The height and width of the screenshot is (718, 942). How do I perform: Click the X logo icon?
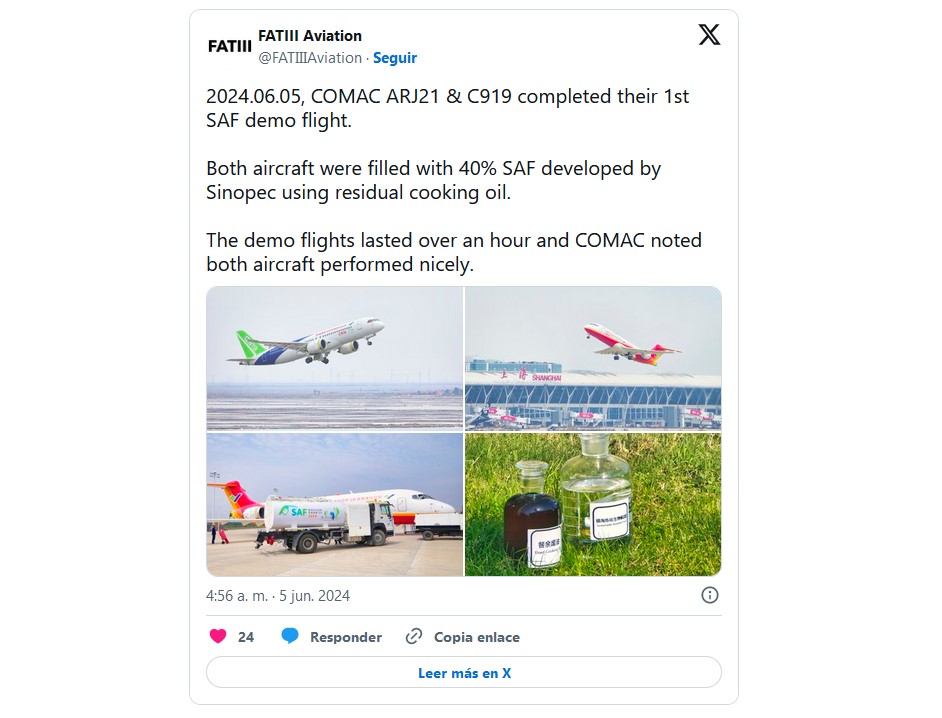pos(709,35)
